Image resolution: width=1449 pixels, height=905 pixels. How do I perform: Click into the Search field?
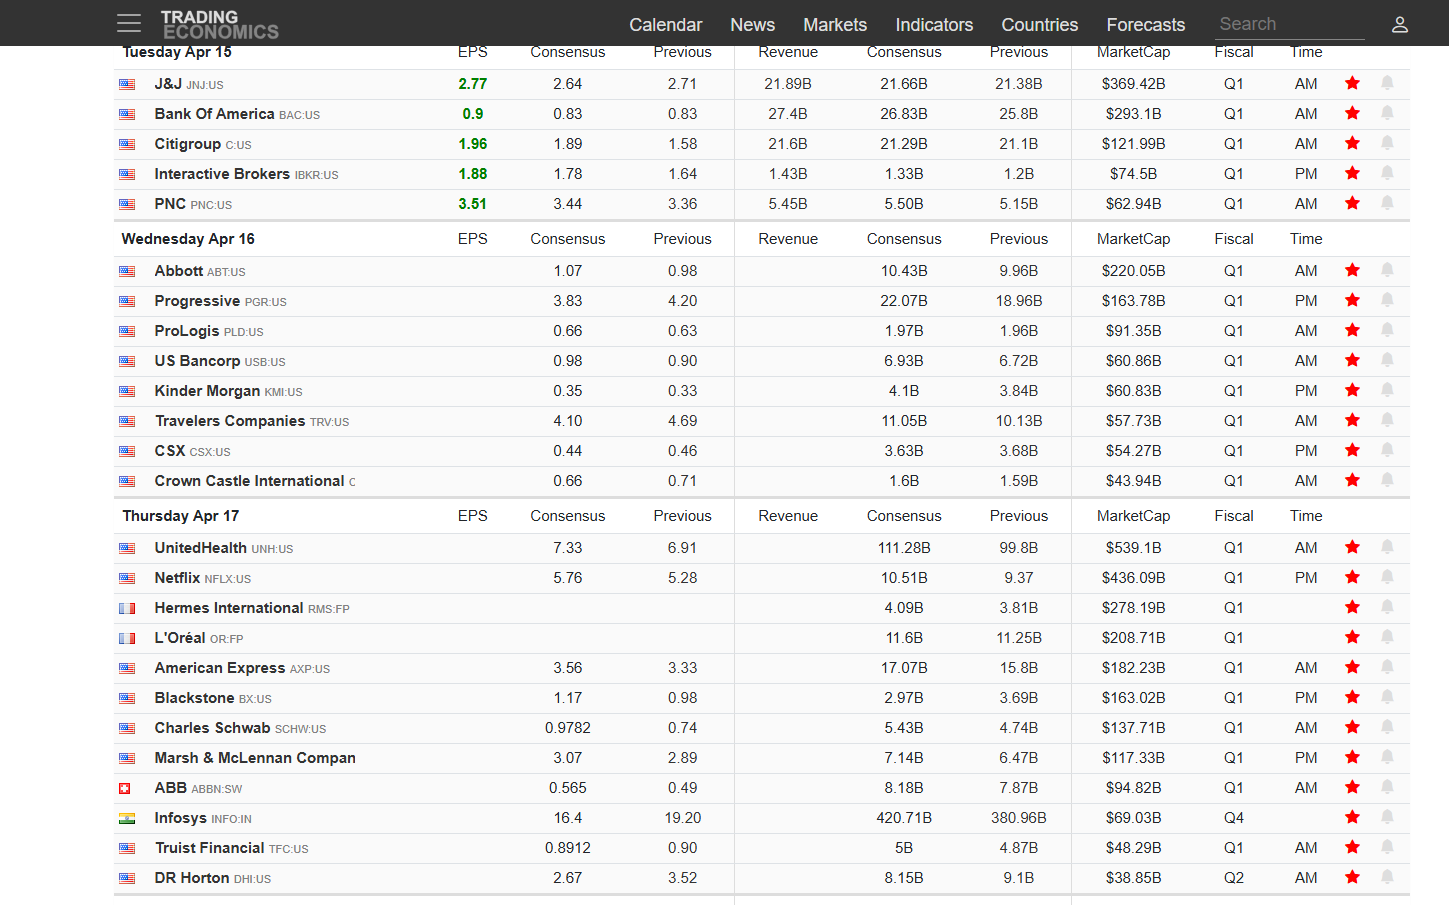1289,24
